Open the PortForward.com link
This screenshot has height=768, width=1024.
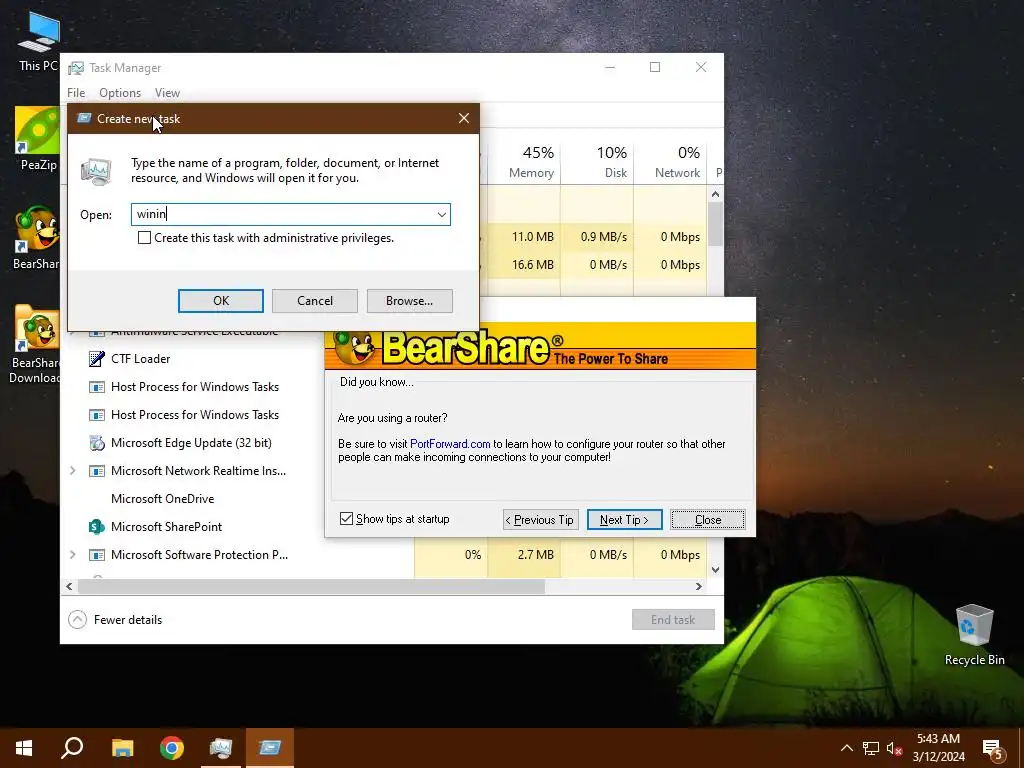(x=450, y=443)
